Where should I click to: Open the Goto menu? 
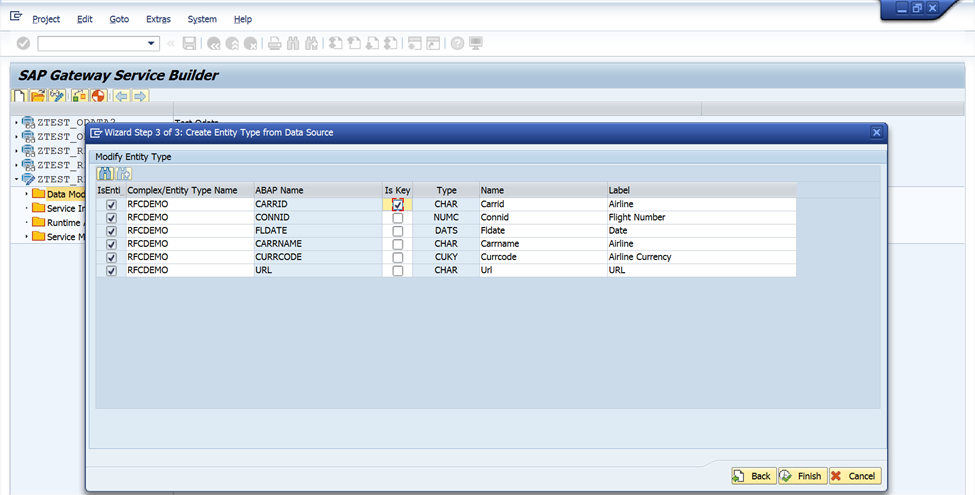point(119,19)
